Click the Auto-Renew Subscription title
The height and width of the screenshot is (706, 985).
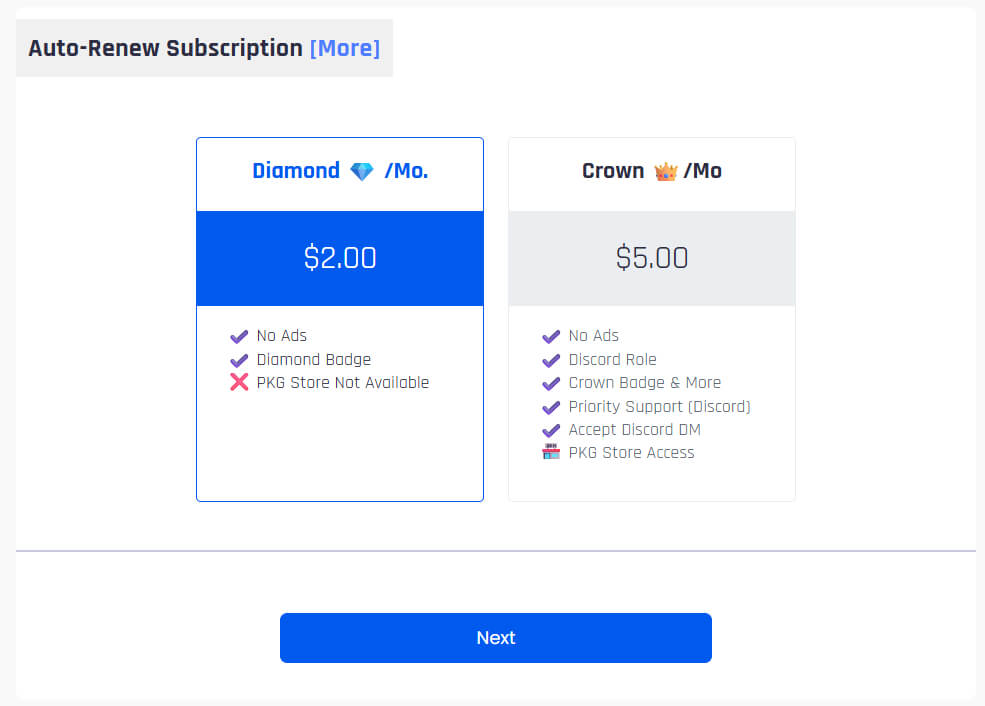click(x=165, y=48)
